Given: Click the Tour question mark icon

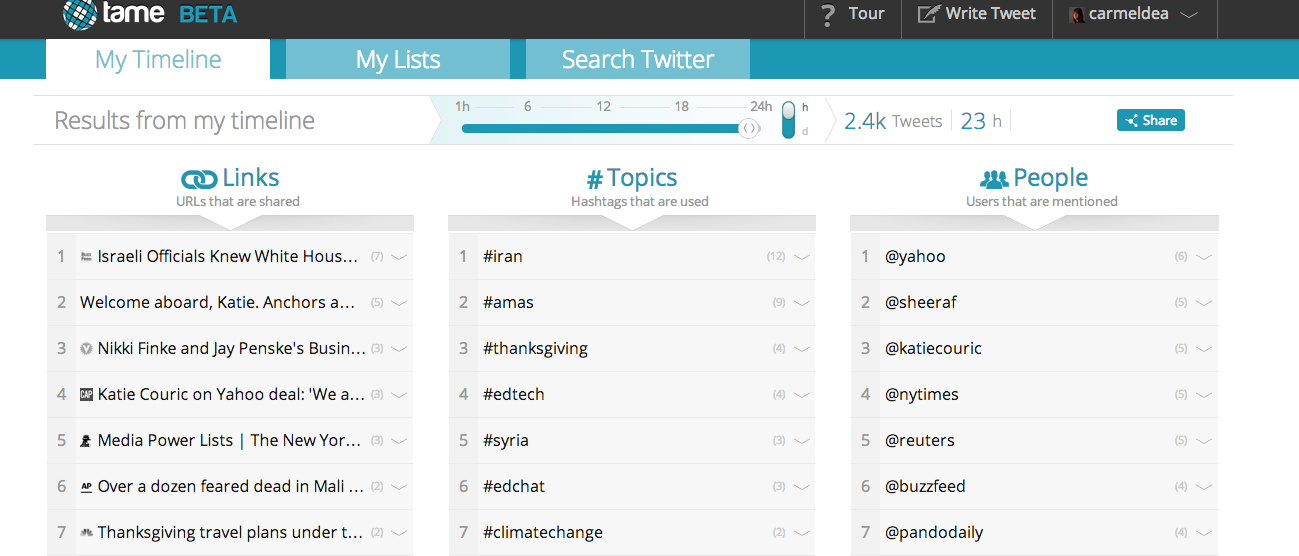Looking at the screenshot, I should coord(827,15).
